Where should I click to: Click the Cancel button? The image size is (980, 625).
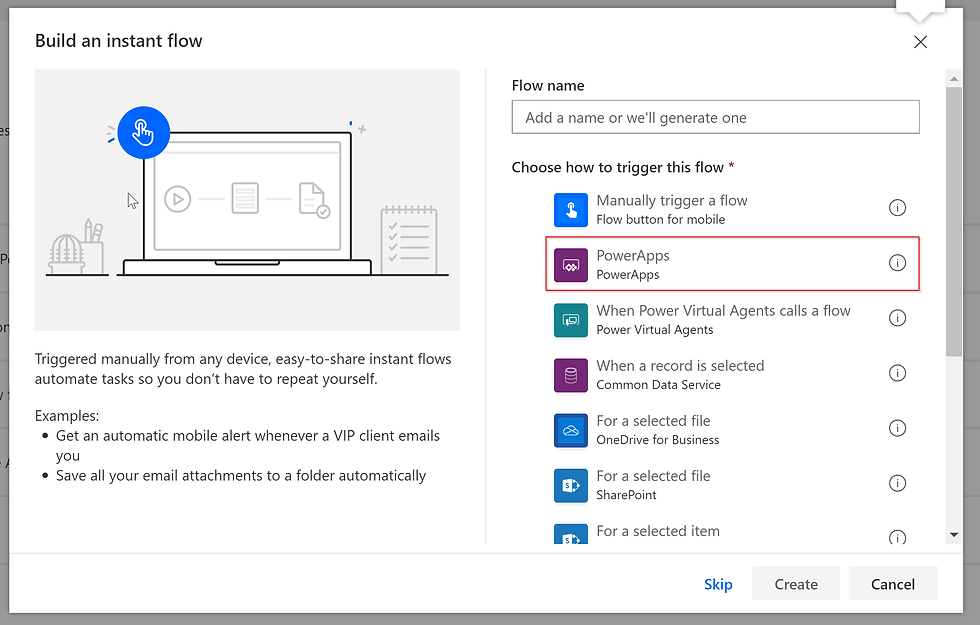892,584
